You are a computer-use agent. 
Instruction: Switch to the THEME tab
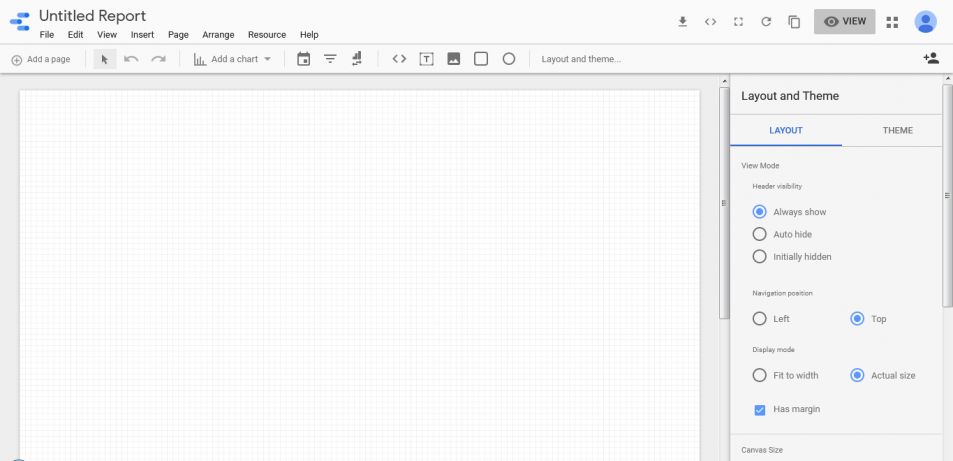click(x=898, y=130)
